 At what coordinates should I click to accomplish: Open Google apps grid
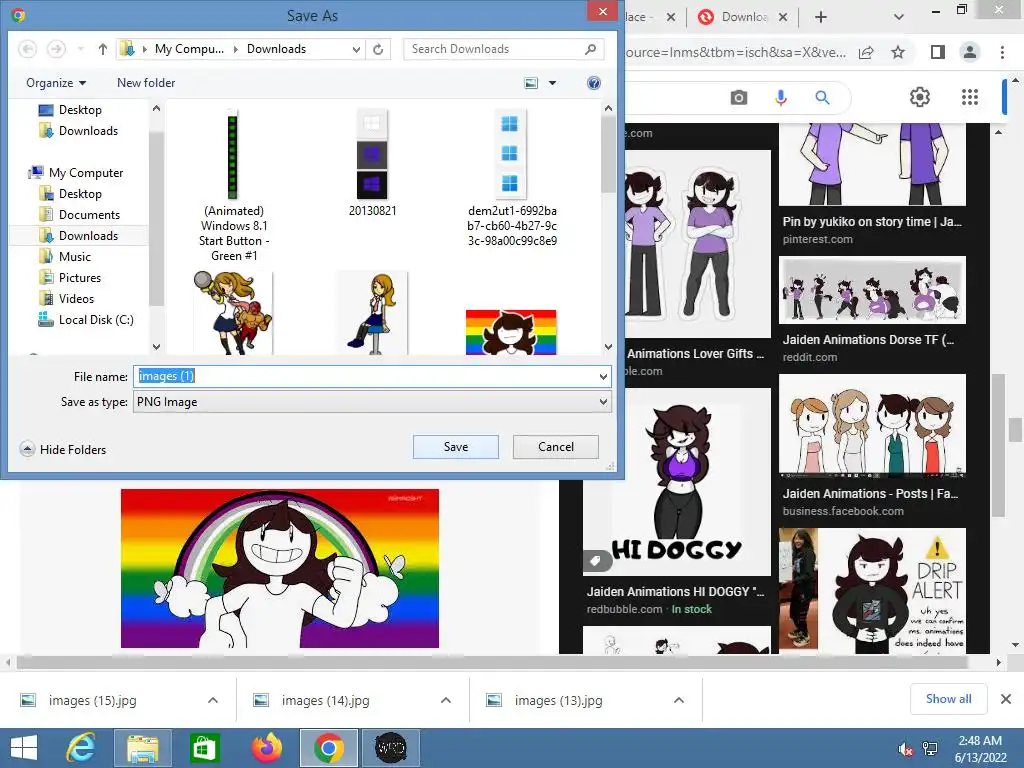point(970,97)
